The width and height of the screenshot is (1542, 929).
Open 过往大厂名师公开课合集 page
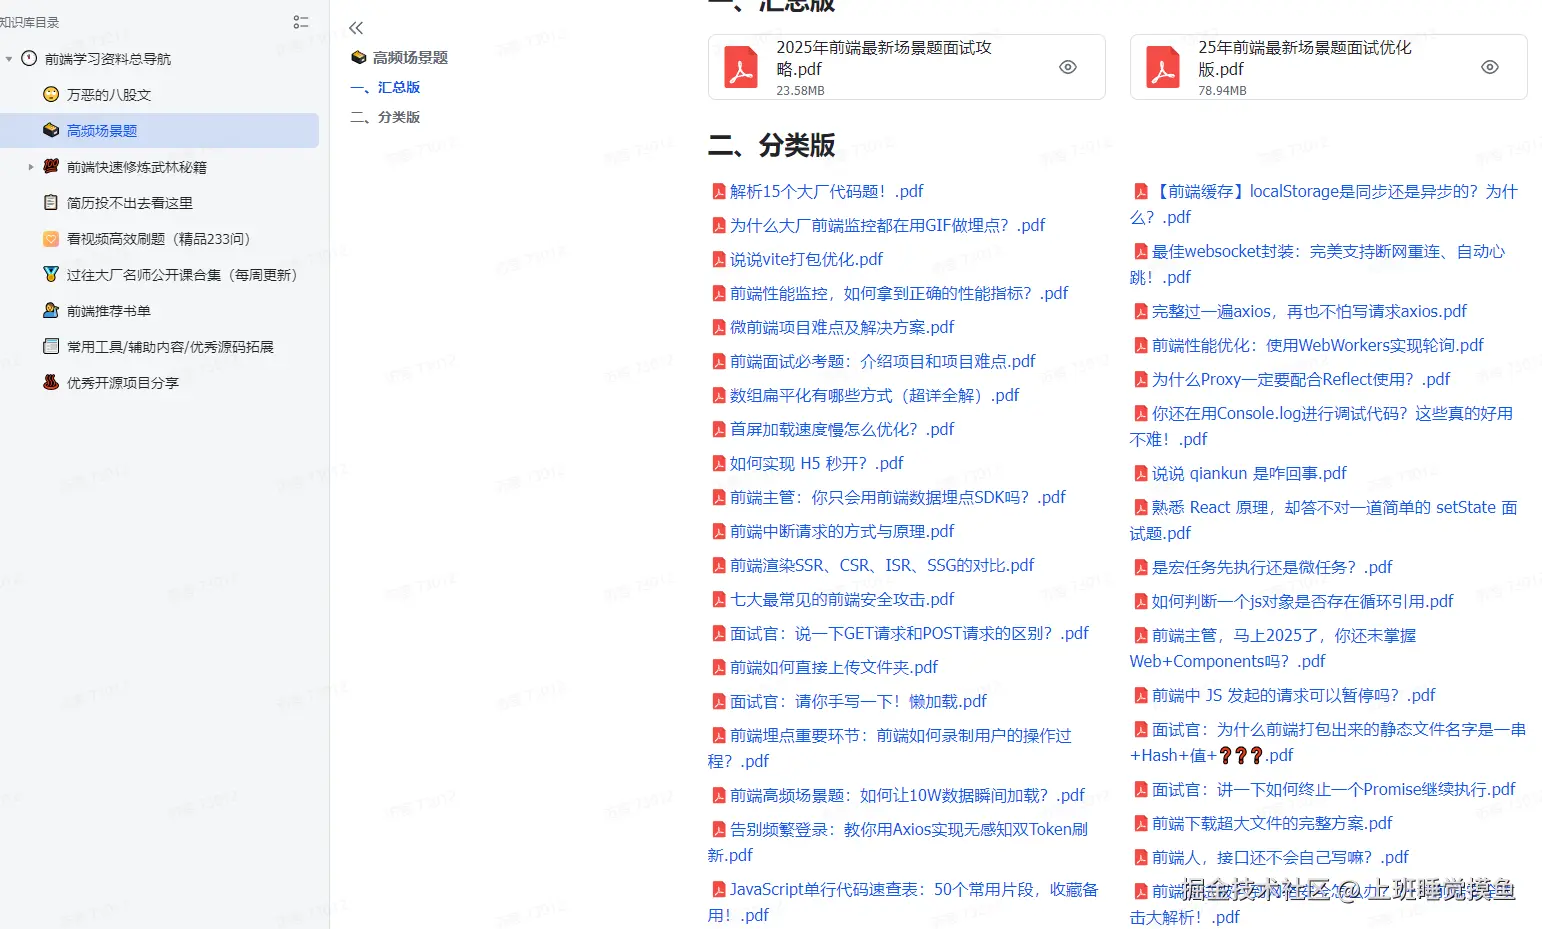(x=182, y=275)
